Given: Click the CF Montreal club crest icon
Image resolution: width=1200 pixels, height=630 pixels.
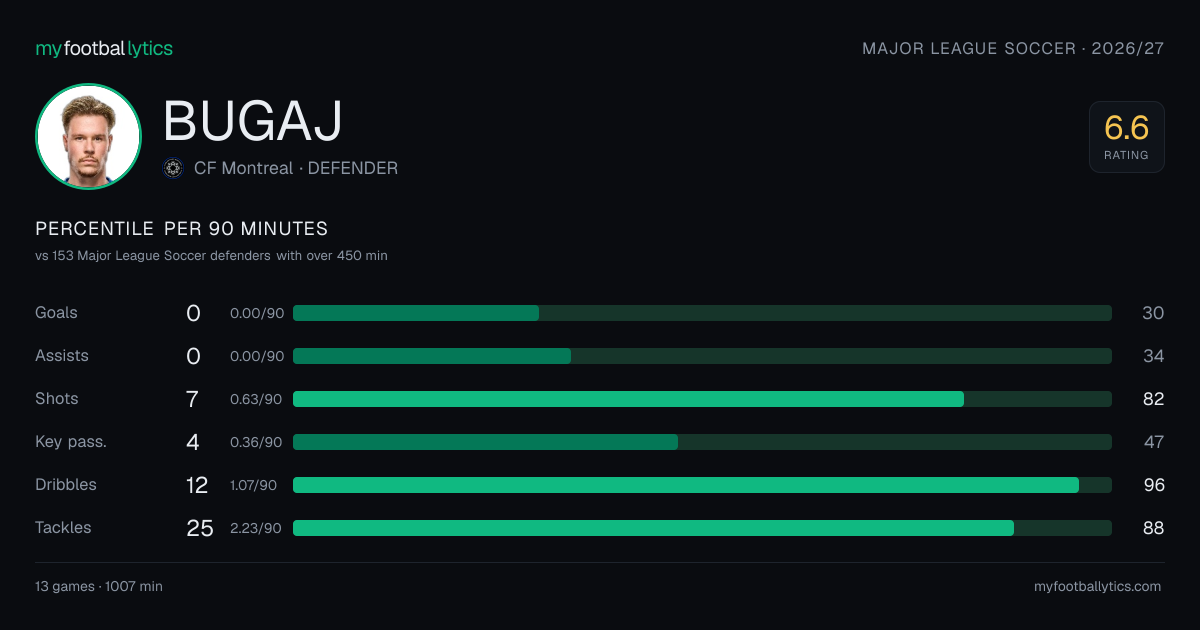Looking at the screenshot, I should (173, 168).
